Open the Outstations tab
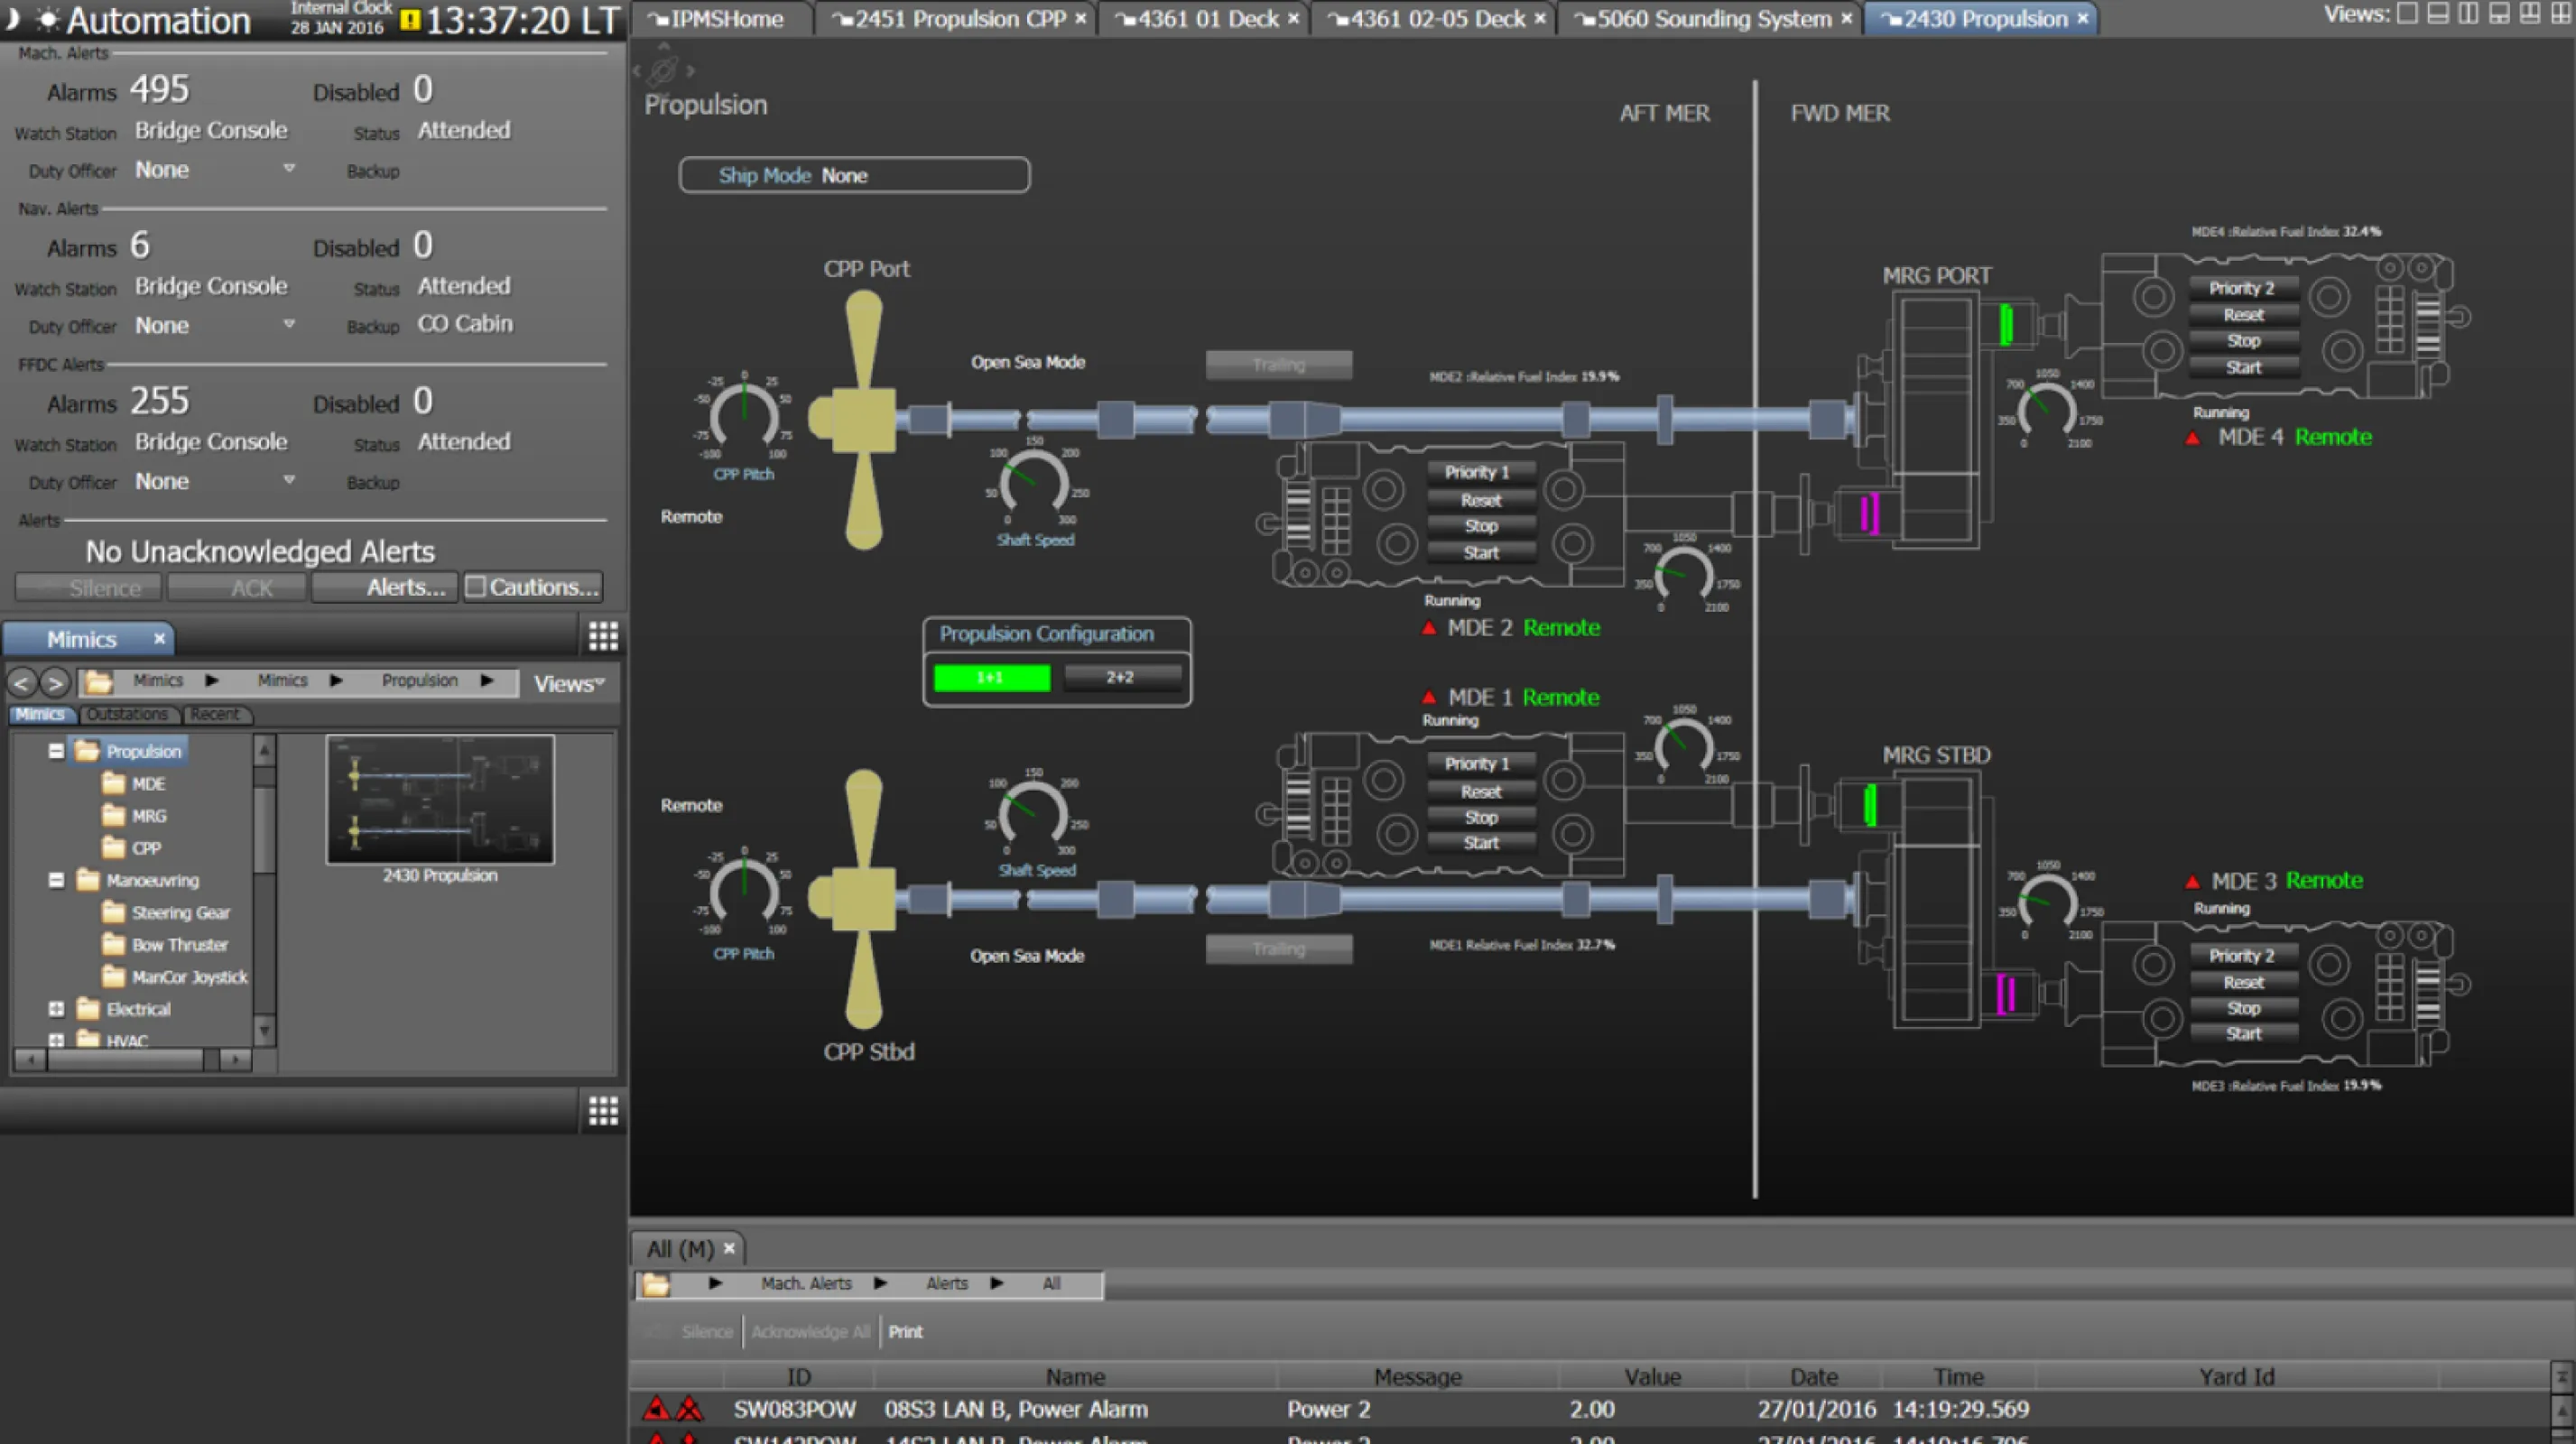Viewport: 2576px width, 1444px height. tap(127, 714)
